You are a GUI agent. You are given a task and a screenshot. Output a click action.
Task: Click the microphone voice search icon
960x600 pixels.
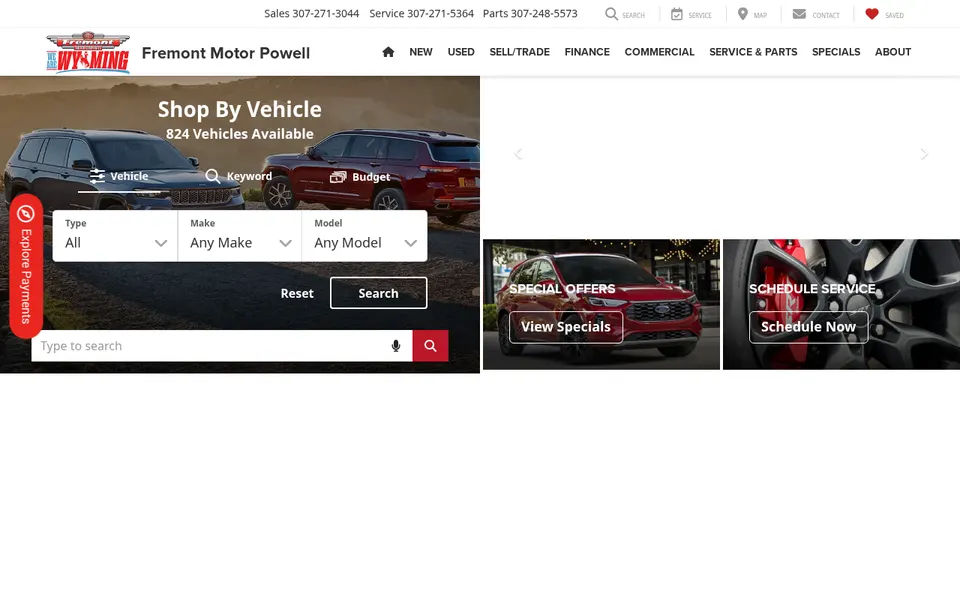click(396, 346)
